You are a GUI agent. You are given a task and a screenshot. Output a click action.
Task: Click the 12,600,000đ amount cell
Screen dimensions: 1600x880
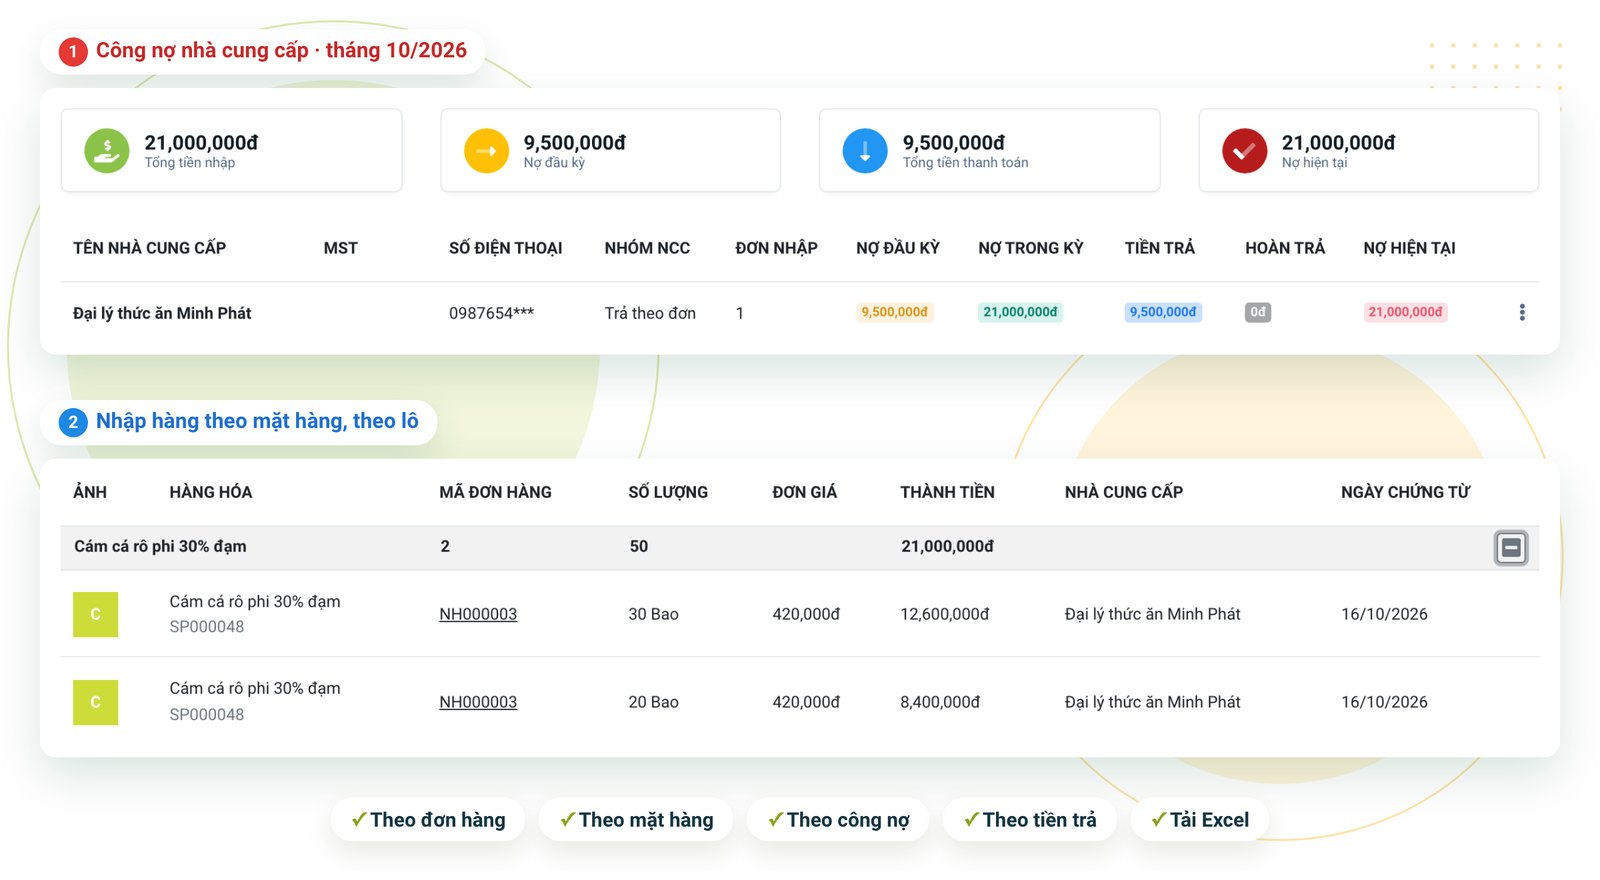[945, 614]
